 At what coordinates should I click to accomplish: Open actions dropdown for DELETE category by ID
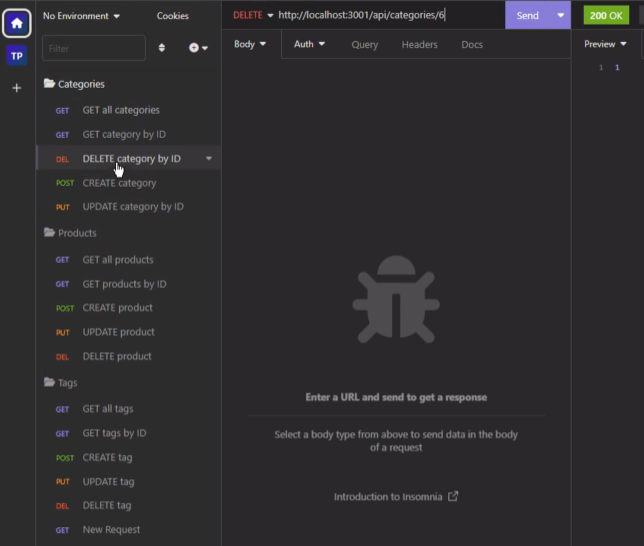point(209,159)
